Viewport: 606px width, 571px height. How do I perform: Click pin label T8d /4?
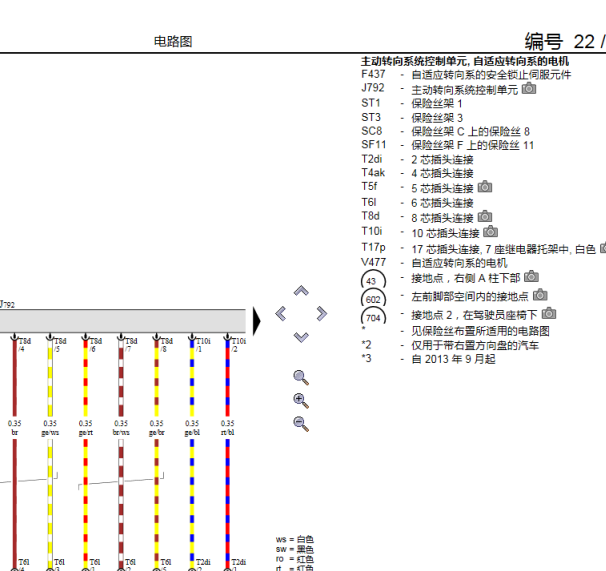click(24, 345)
